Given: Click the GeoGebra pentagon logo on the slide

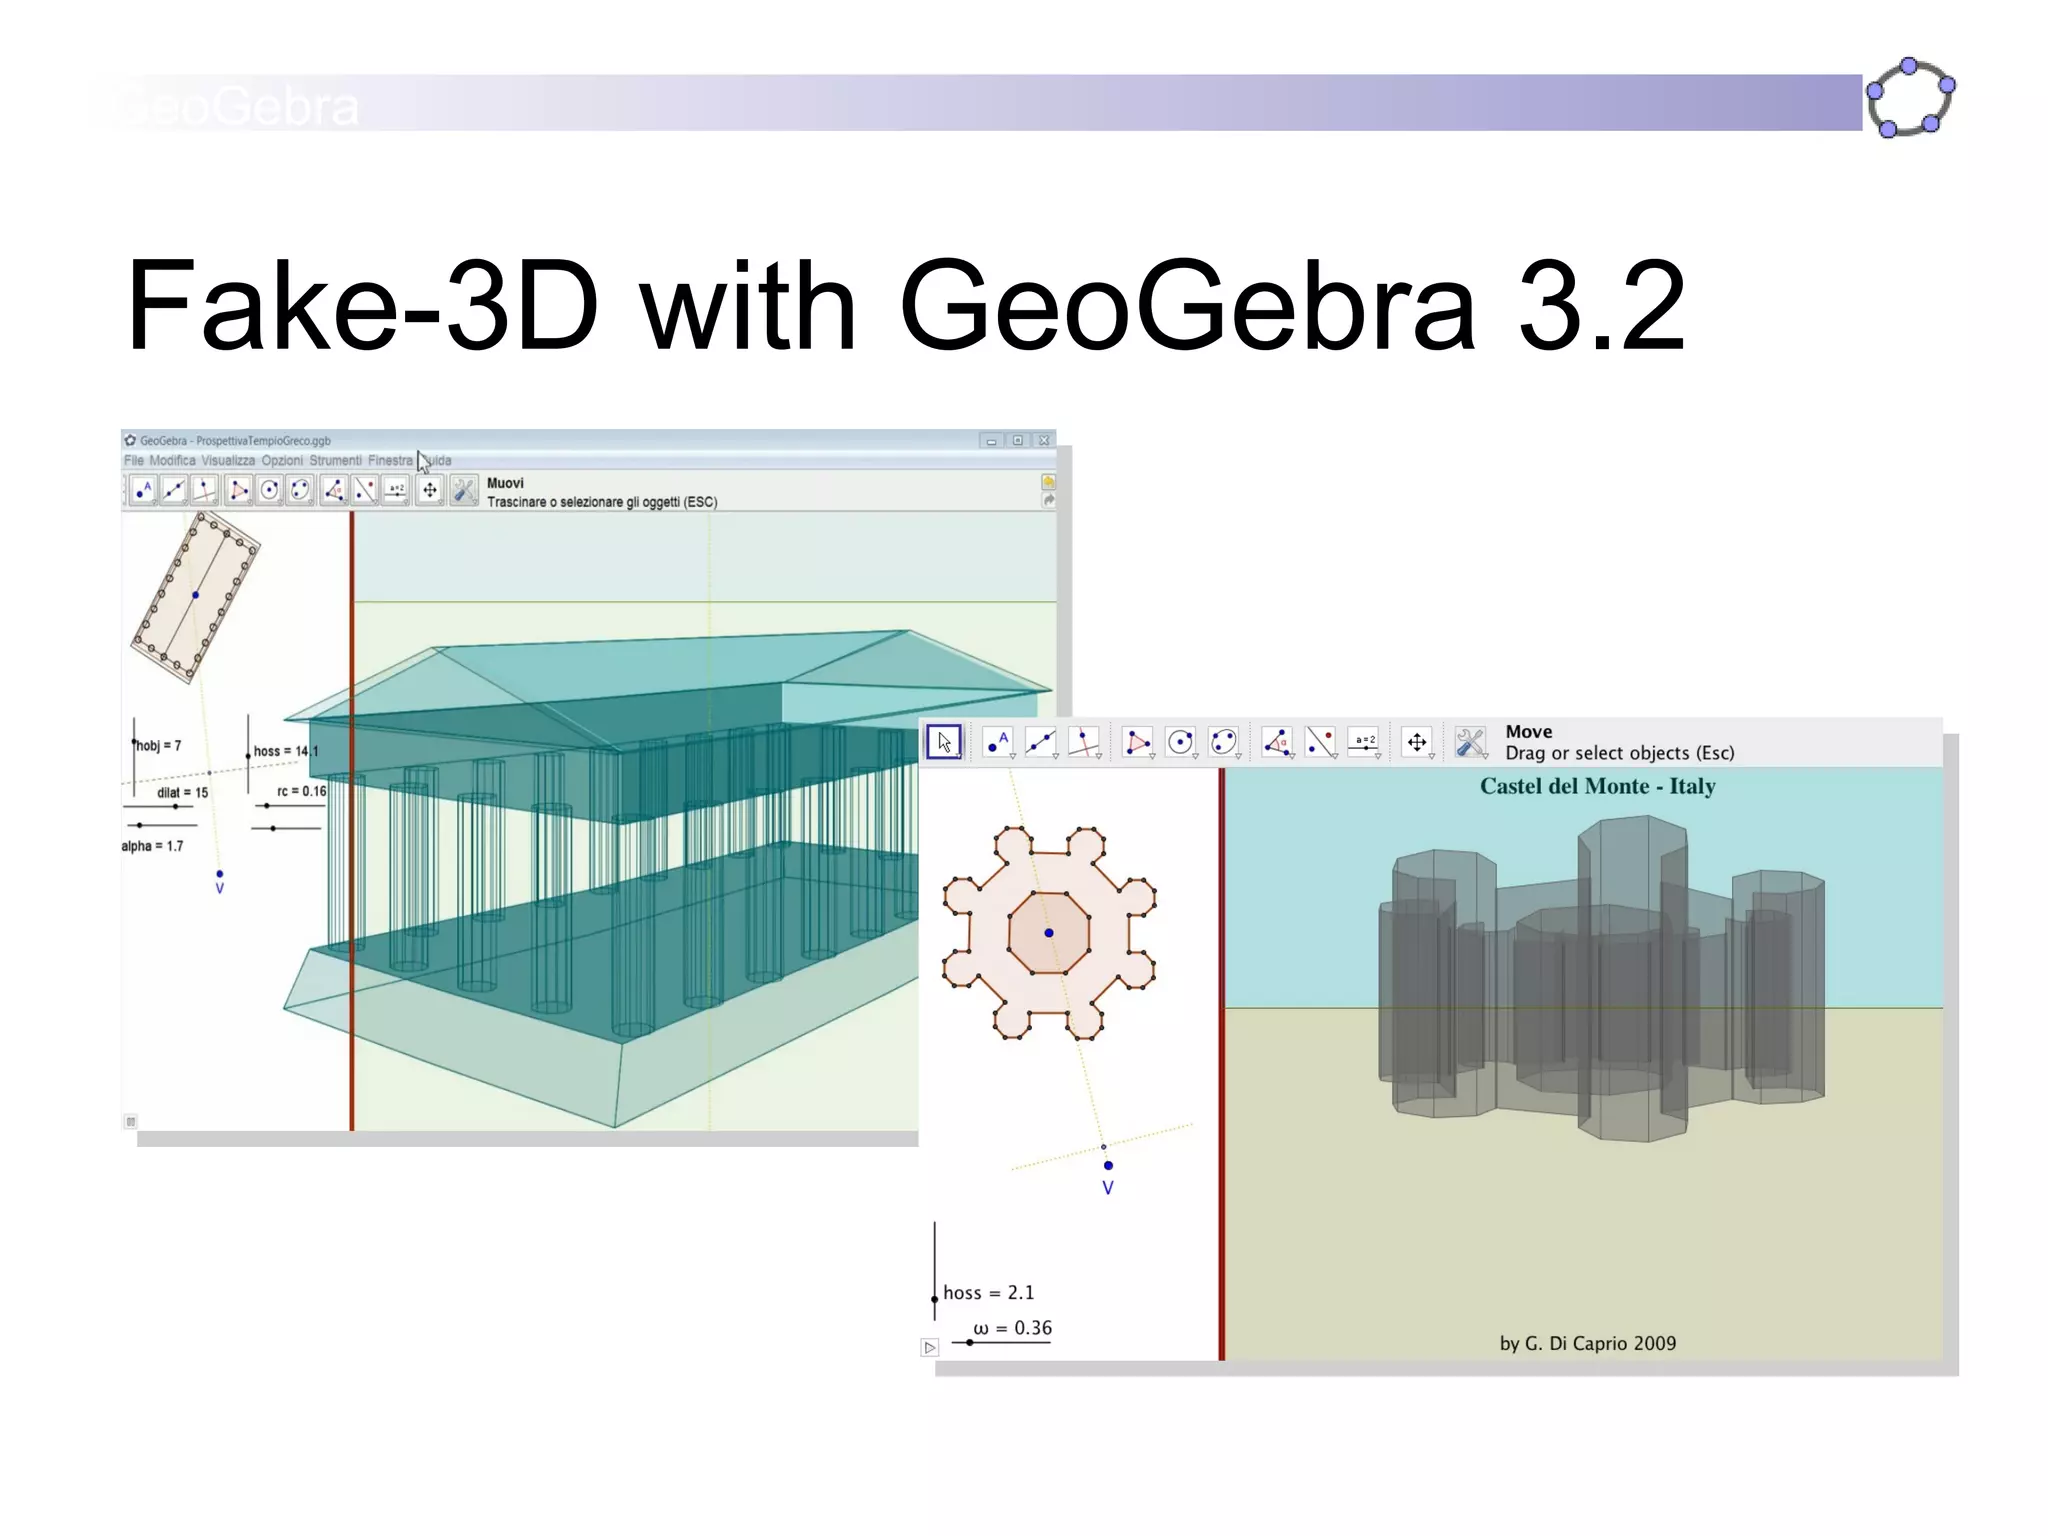Looking at the screenshot, I should (x=1910, y=98).
